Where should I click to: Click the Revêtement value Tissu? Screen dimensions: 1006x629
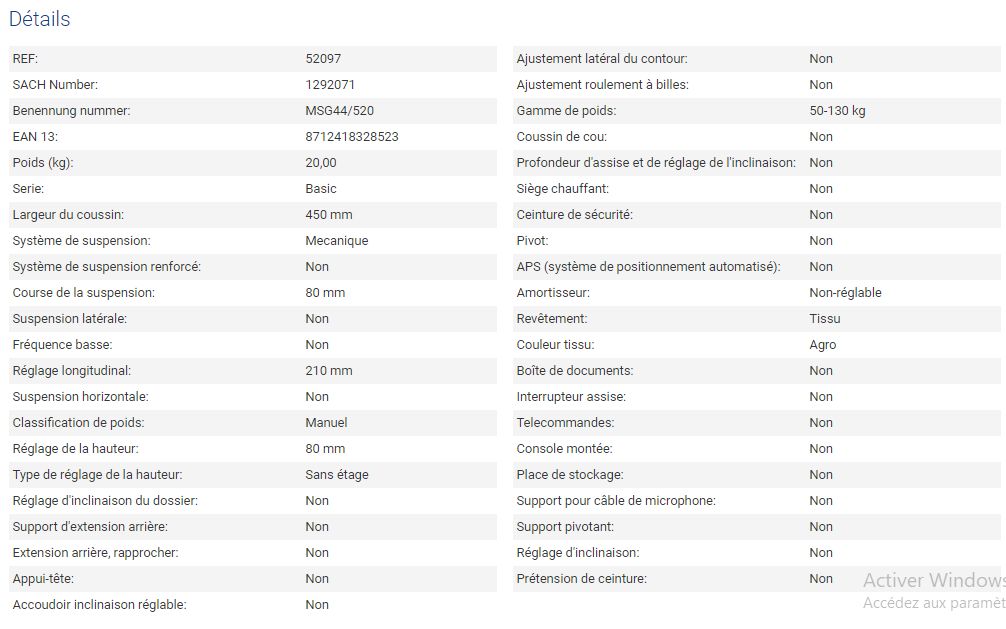click(824, 319)
